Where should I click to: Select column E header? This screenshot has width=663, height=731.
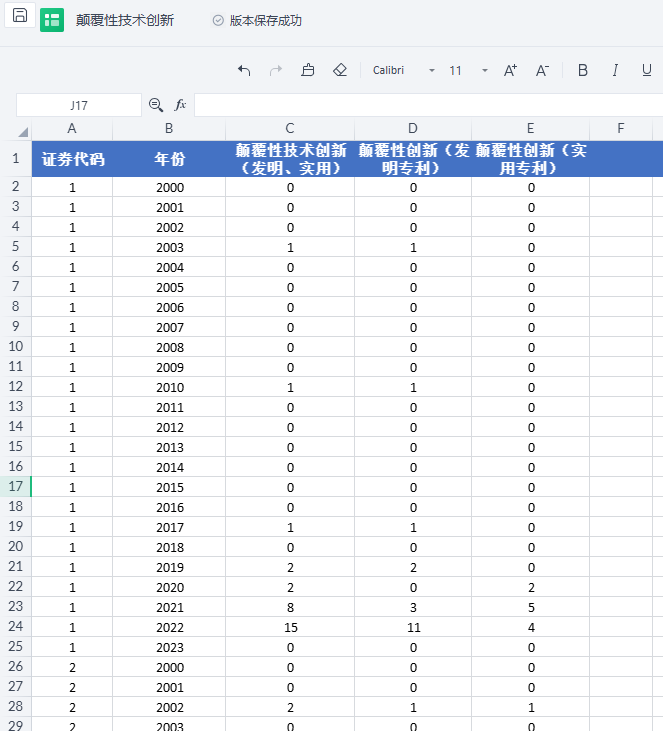(x=530, y=128)
